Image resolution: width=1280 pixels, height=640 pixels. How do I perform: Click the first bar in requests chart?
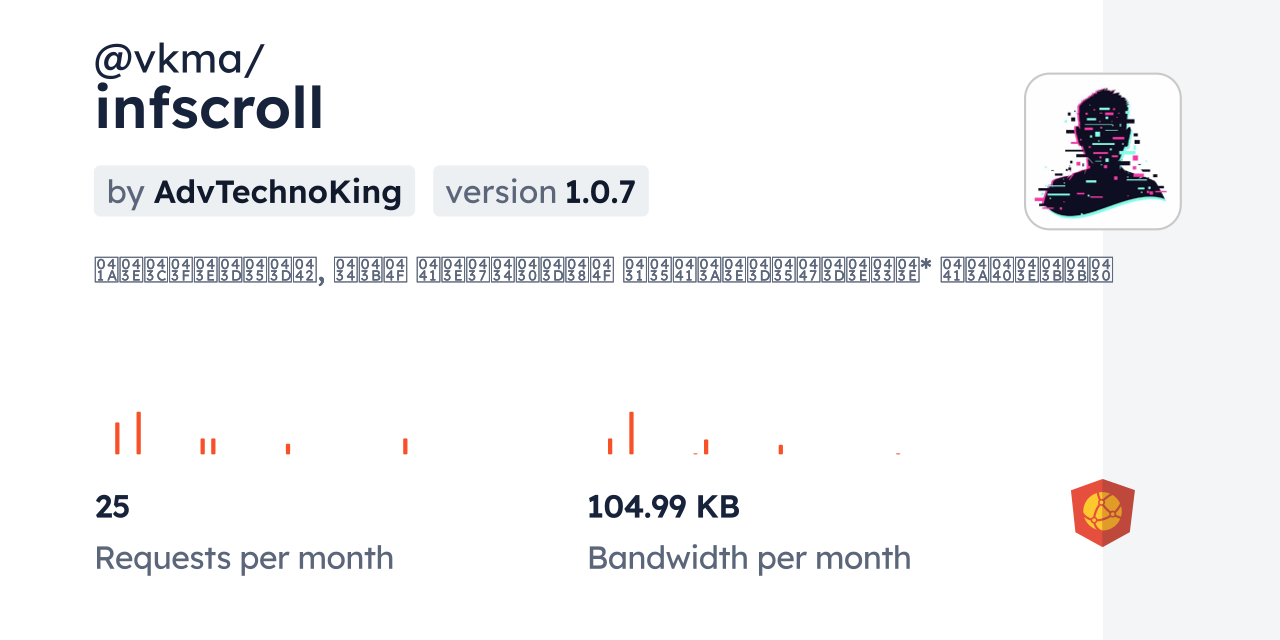117,438
